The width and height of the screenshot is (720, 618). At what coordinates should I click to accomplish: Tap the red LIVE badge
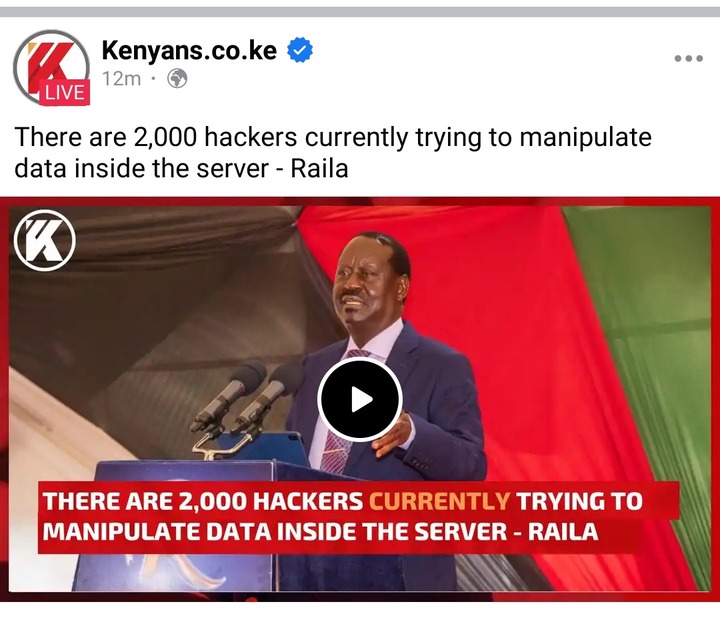coord(65,93)
